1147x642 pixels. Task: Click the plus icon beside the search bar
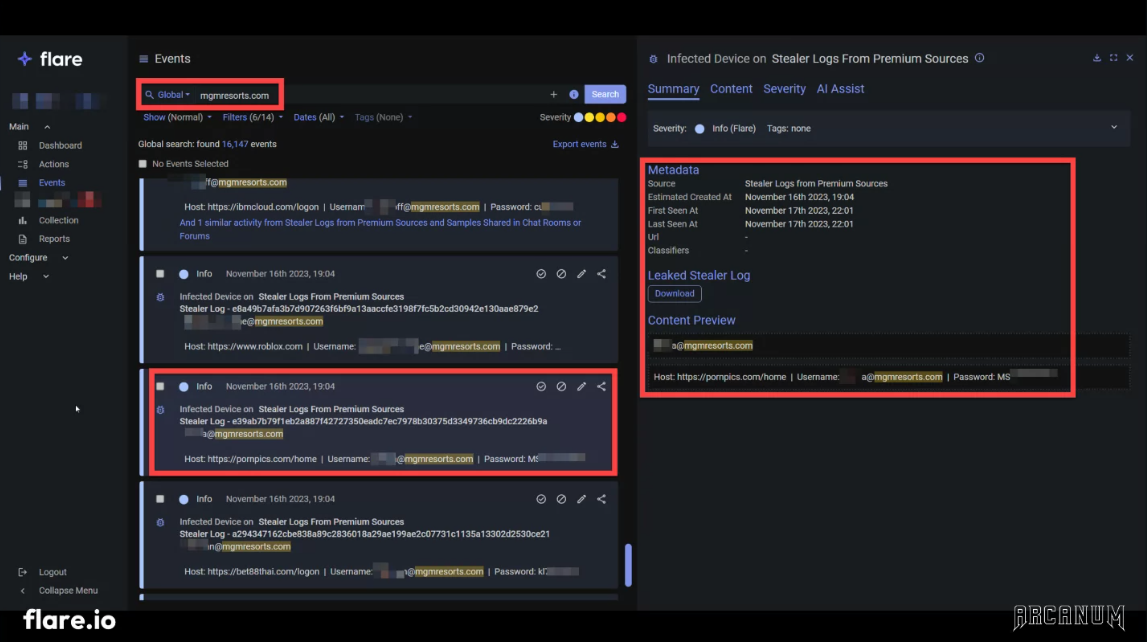[554, 94]
